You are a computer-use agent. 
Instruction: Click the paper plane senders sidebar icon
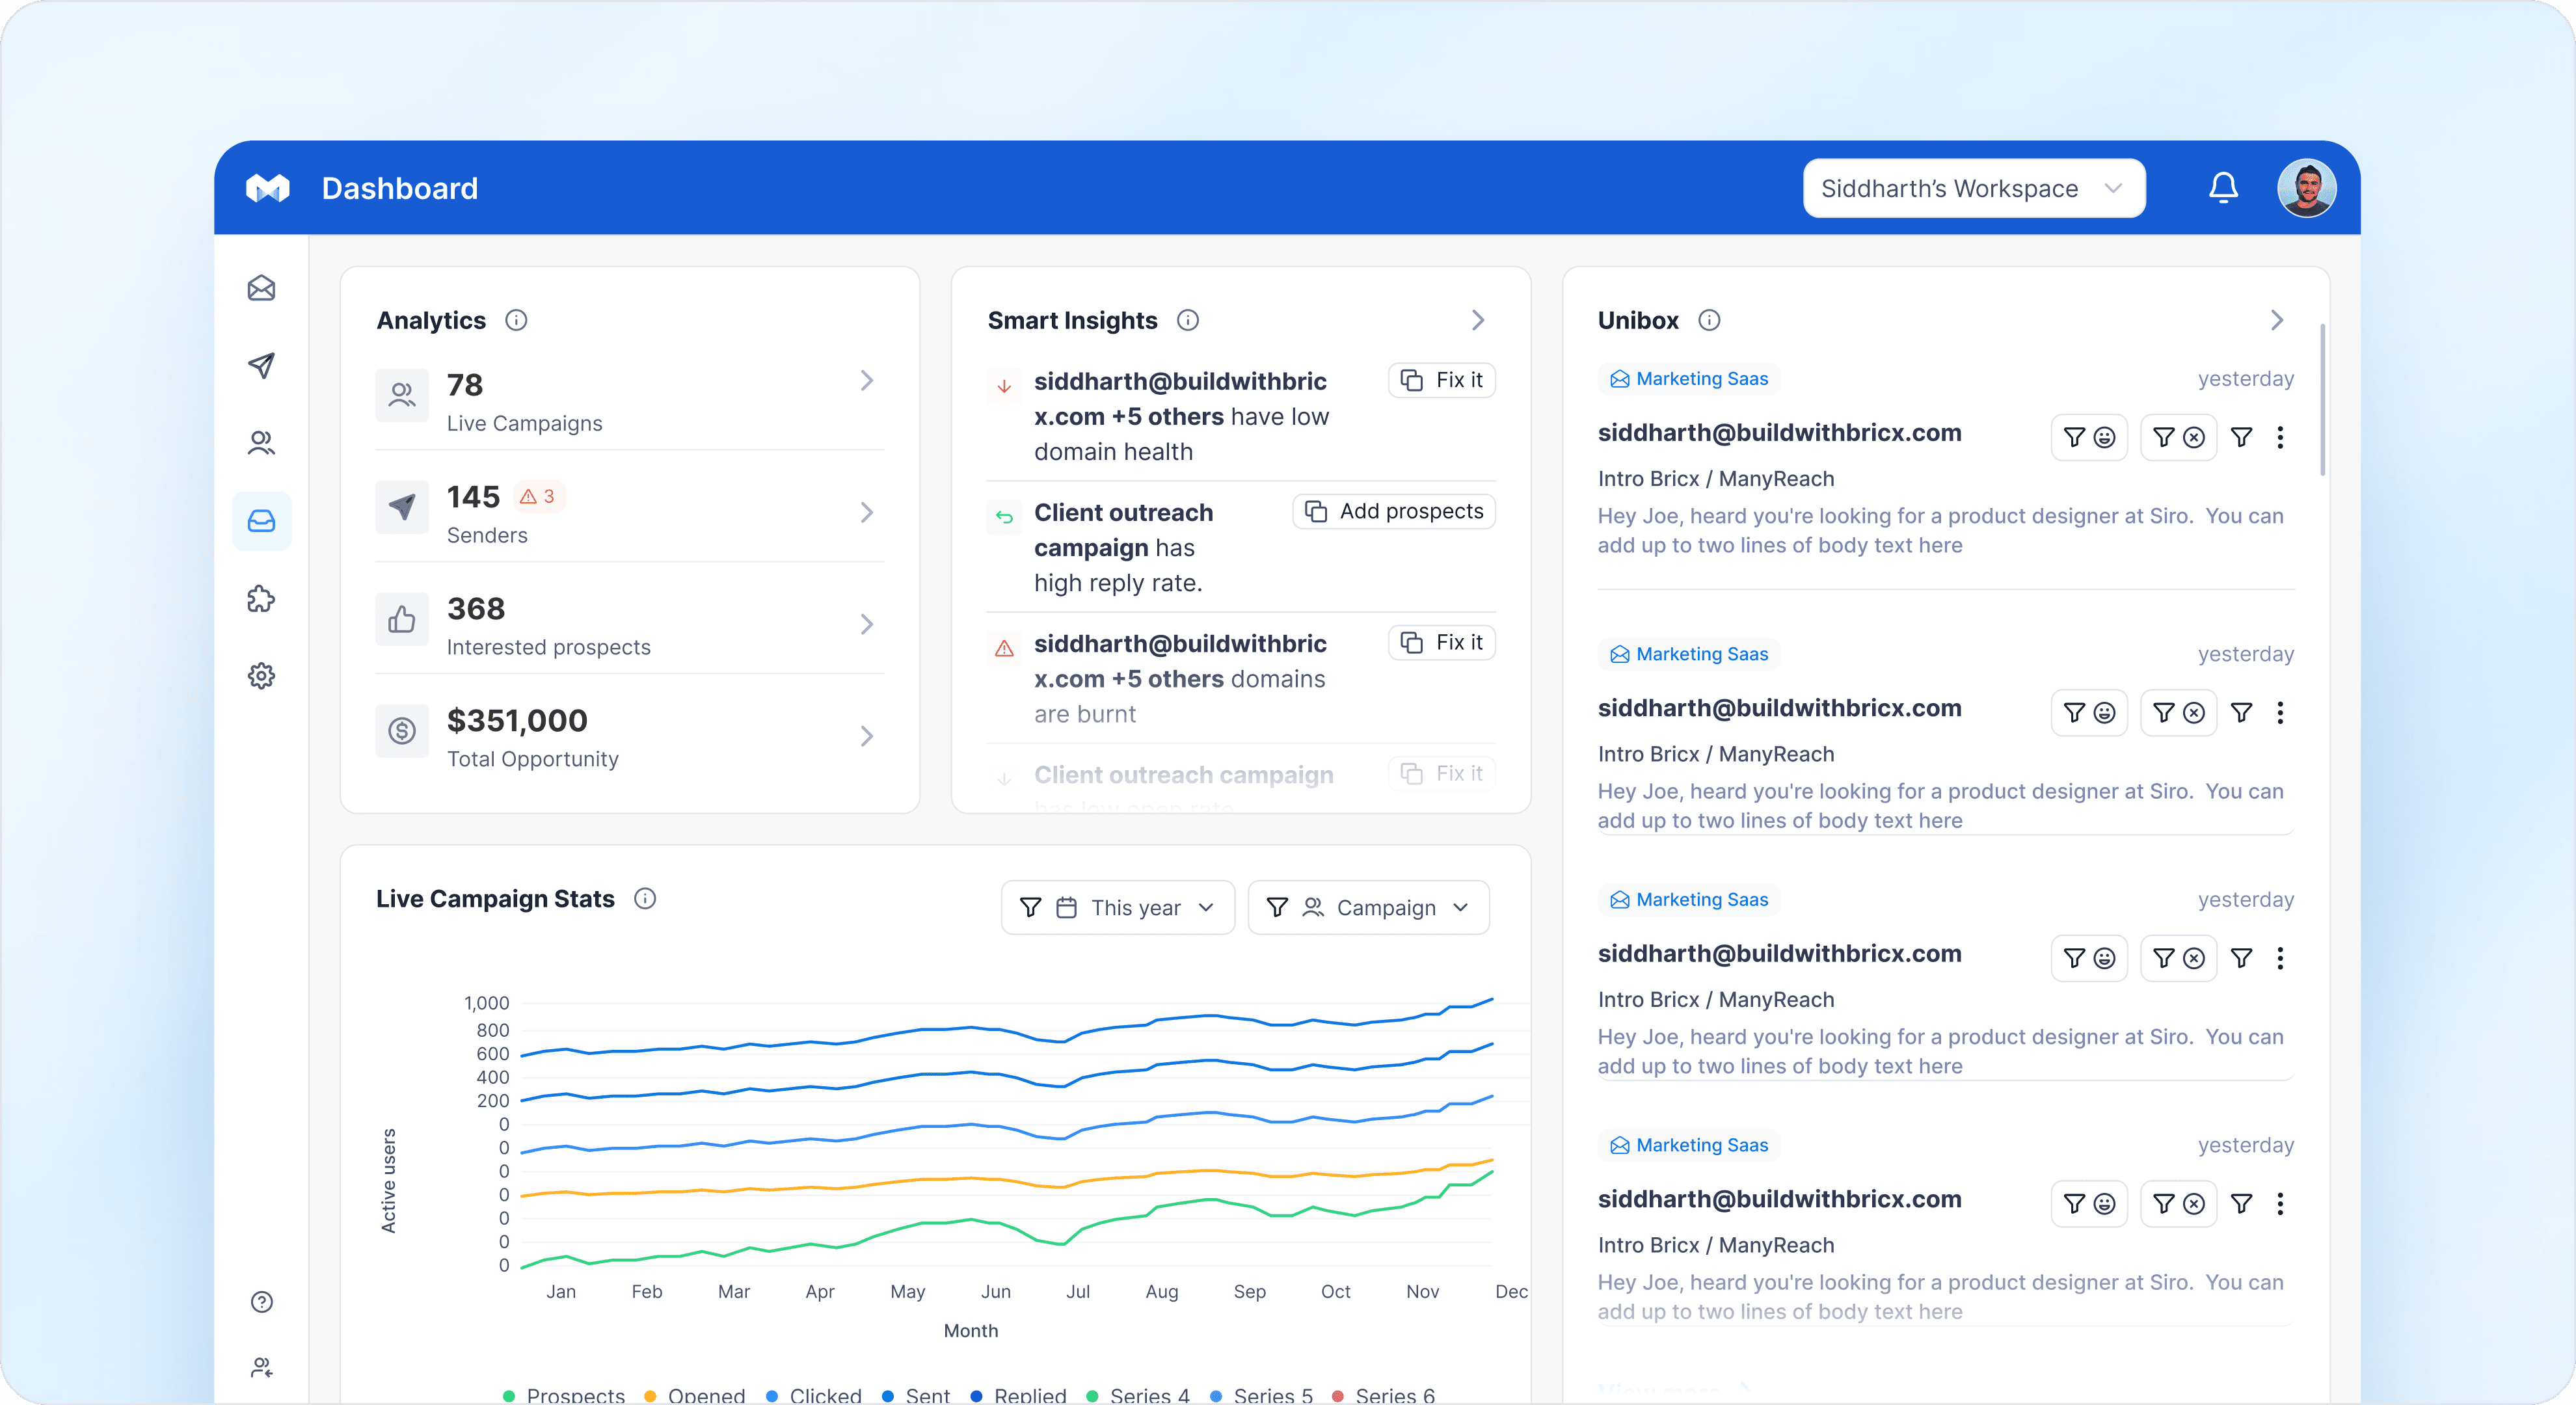261,365
